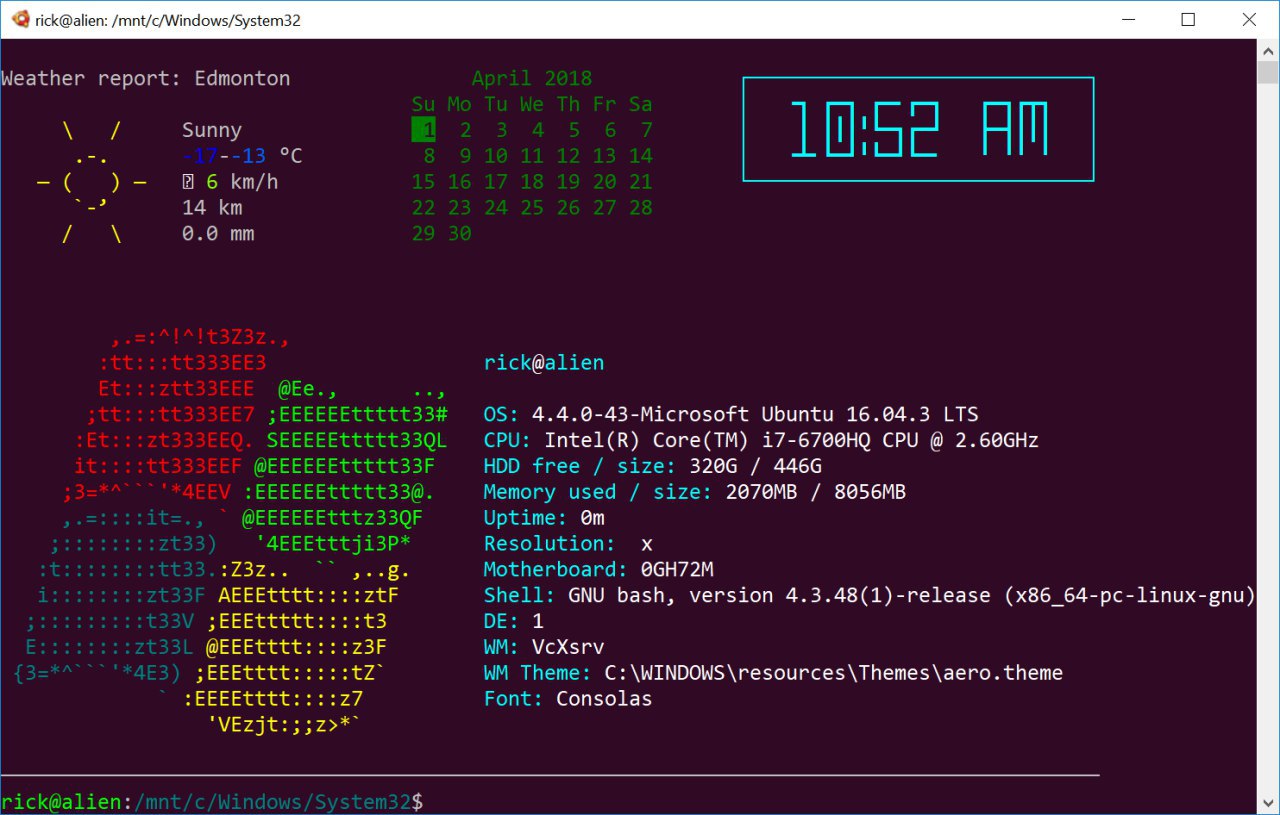The width and height of the screenshot is (1280, 815).
Task: Click the Shell line with GNU bash version
Action: pyautogui.click(x=870, y=596)
